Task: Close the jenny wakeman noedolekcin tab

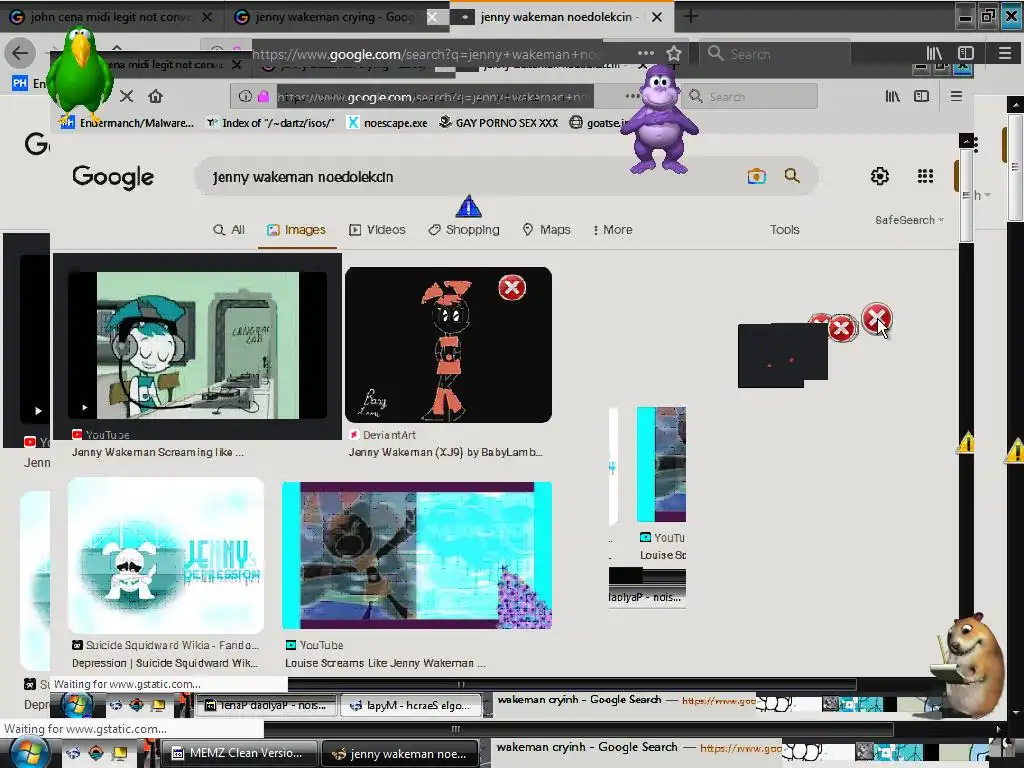Action: [657, 17]
